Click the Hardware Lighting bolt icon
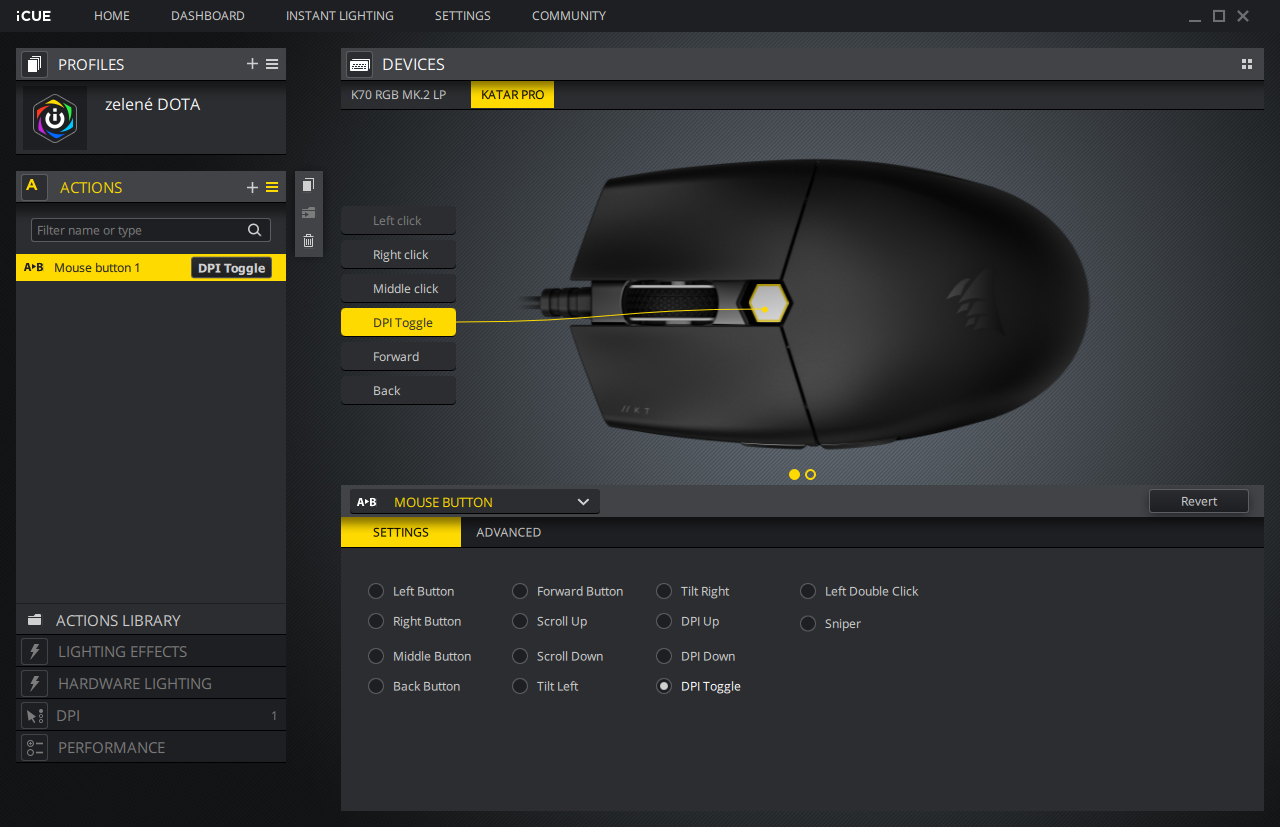Screen dimensions: 1280x827 pyautogui.click(x=35, y=684)
